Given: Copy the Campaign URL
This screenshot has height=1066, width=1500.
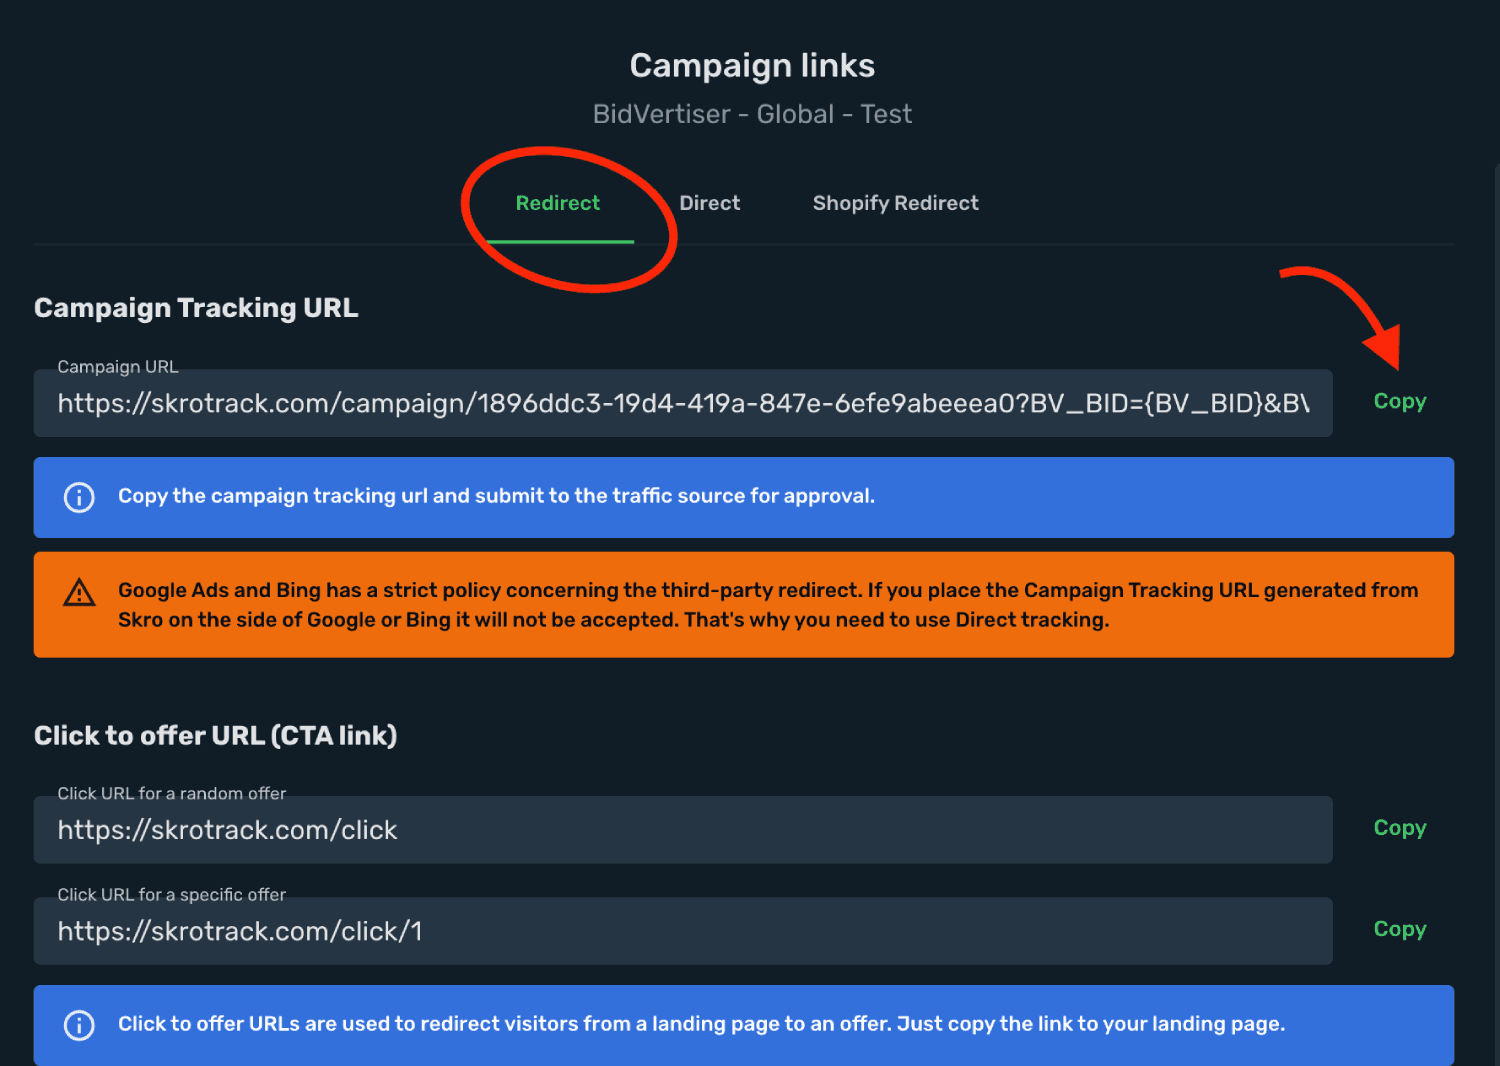Looking at the screenshot, I should click(1400, 401).
